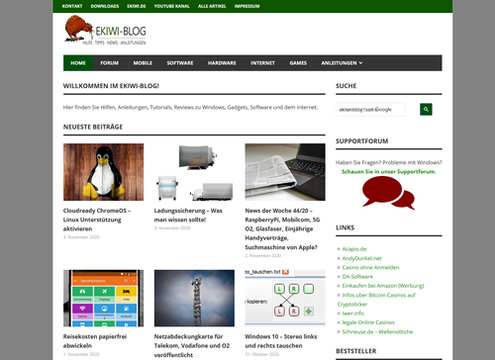
Task: Open the Forum navigation item
Action: pos(109,63)
